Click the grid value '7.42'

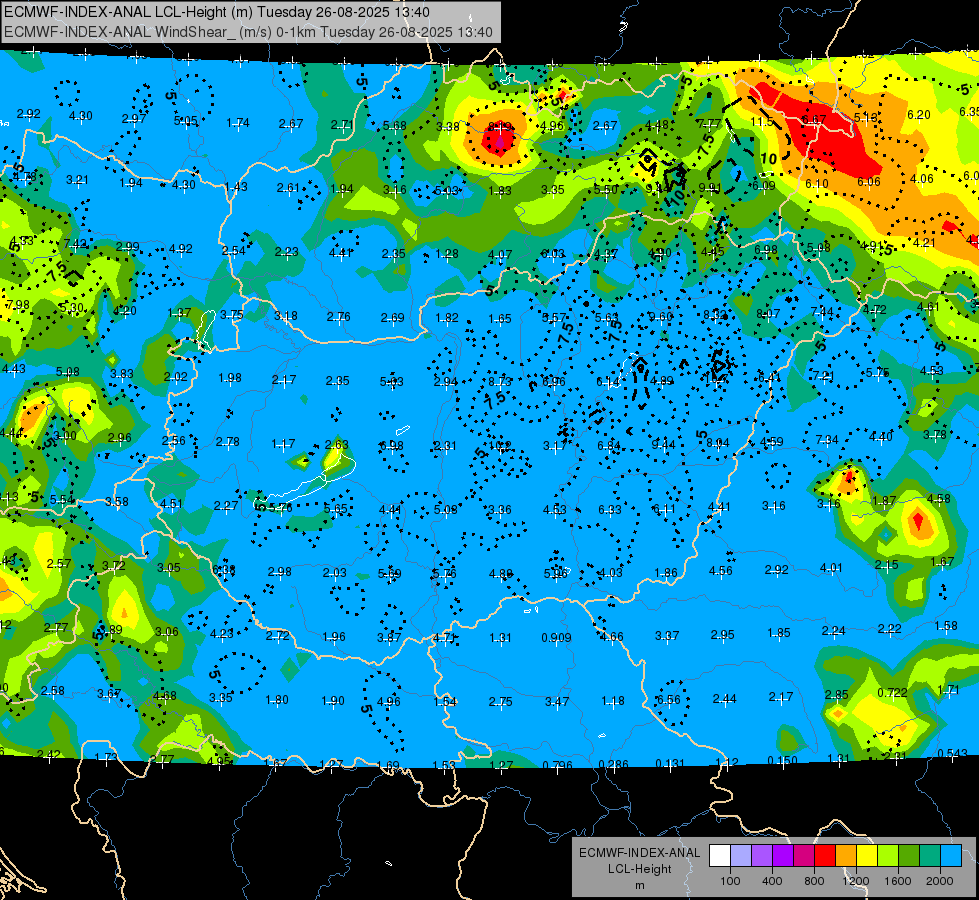[x=76, y=244]
